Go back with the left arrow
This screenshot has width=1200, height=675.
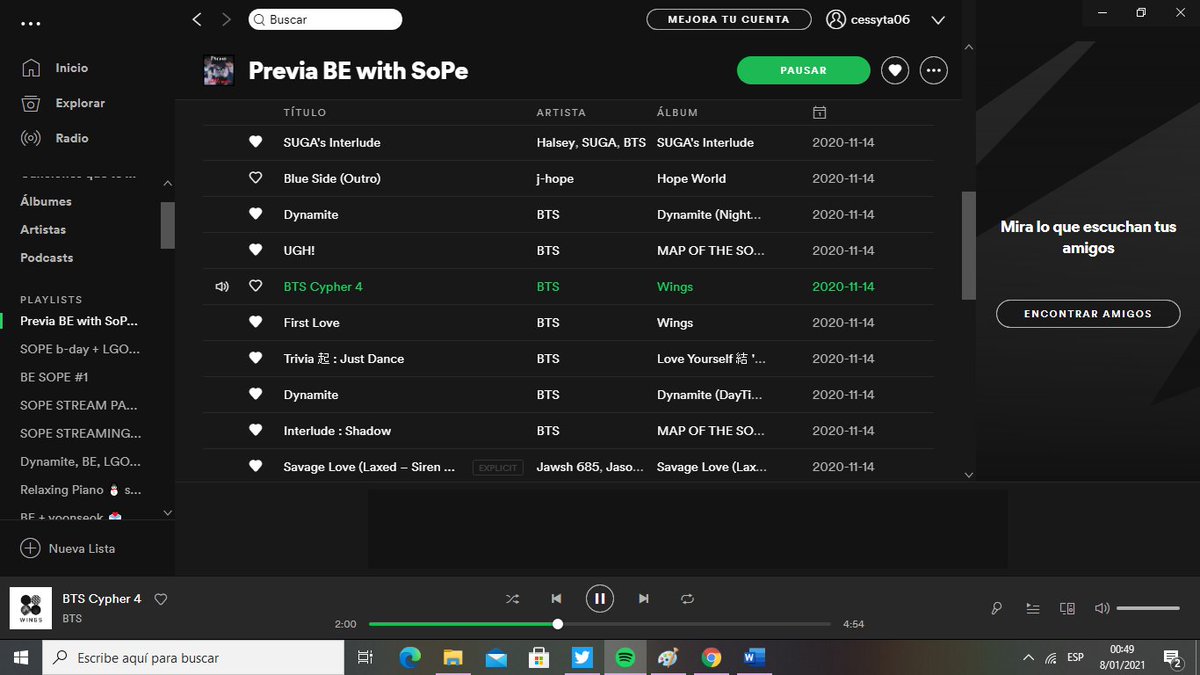197,19
